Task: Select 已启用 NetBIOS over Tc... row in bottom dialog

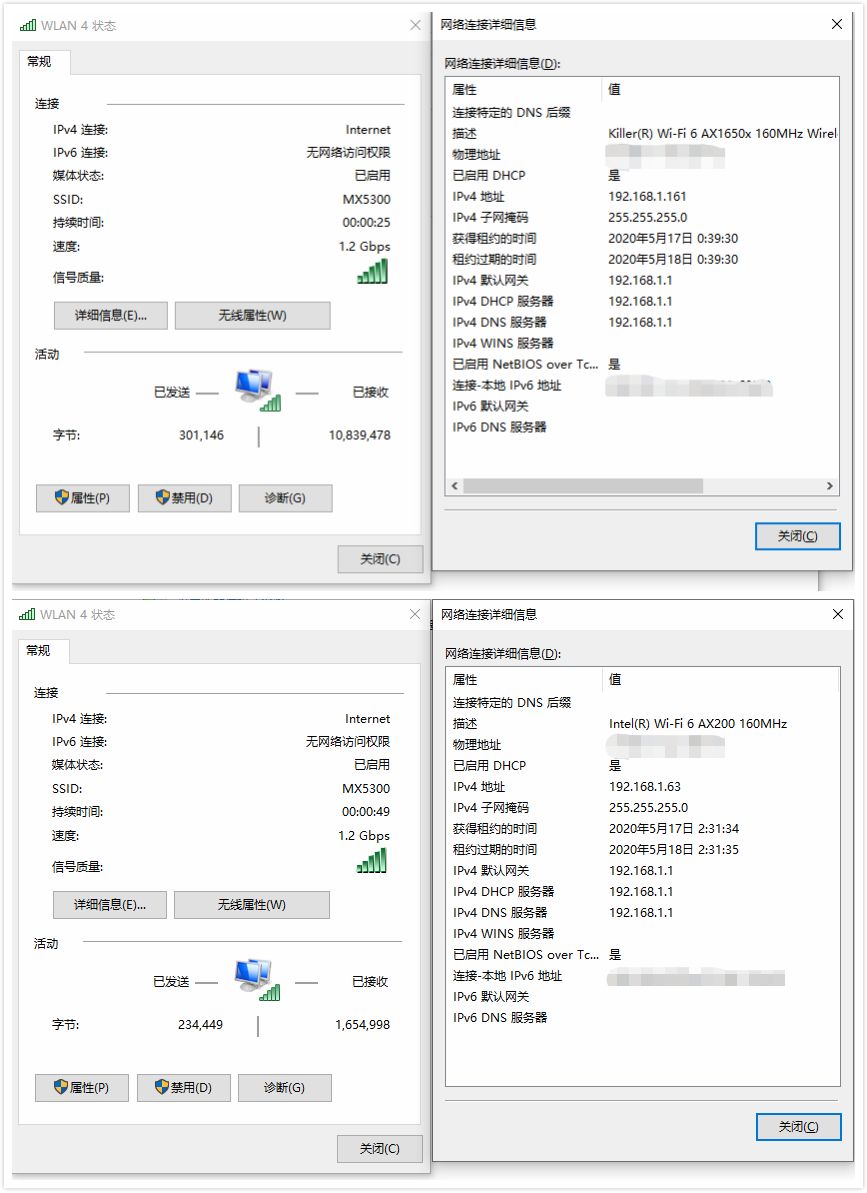Action: coord(643,955)
